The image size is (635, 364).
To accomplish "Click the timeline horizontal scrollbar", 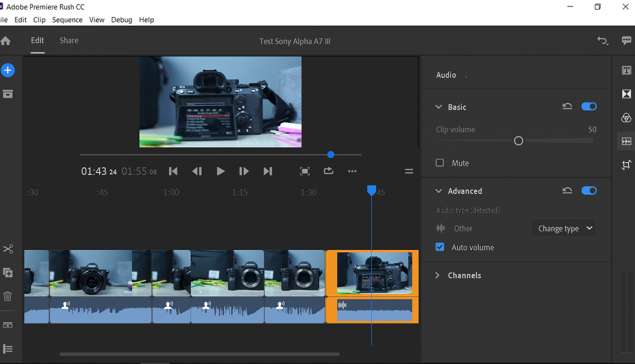I will tap(199, 354).
